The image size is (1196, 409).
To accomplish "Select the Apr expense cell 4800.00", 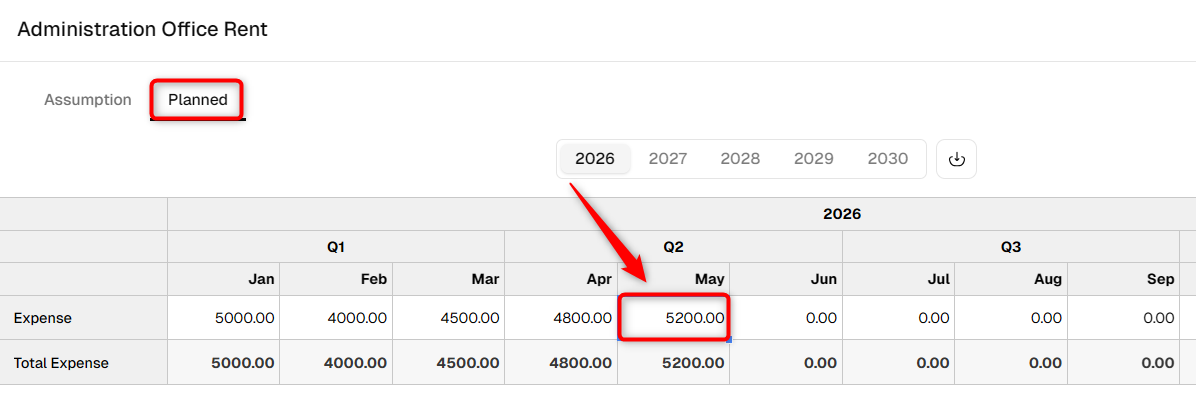I will (x=561, y=318).
